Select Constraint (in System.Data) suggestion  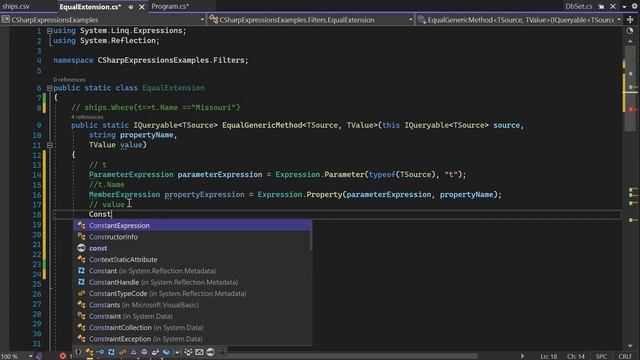point(192,316)
